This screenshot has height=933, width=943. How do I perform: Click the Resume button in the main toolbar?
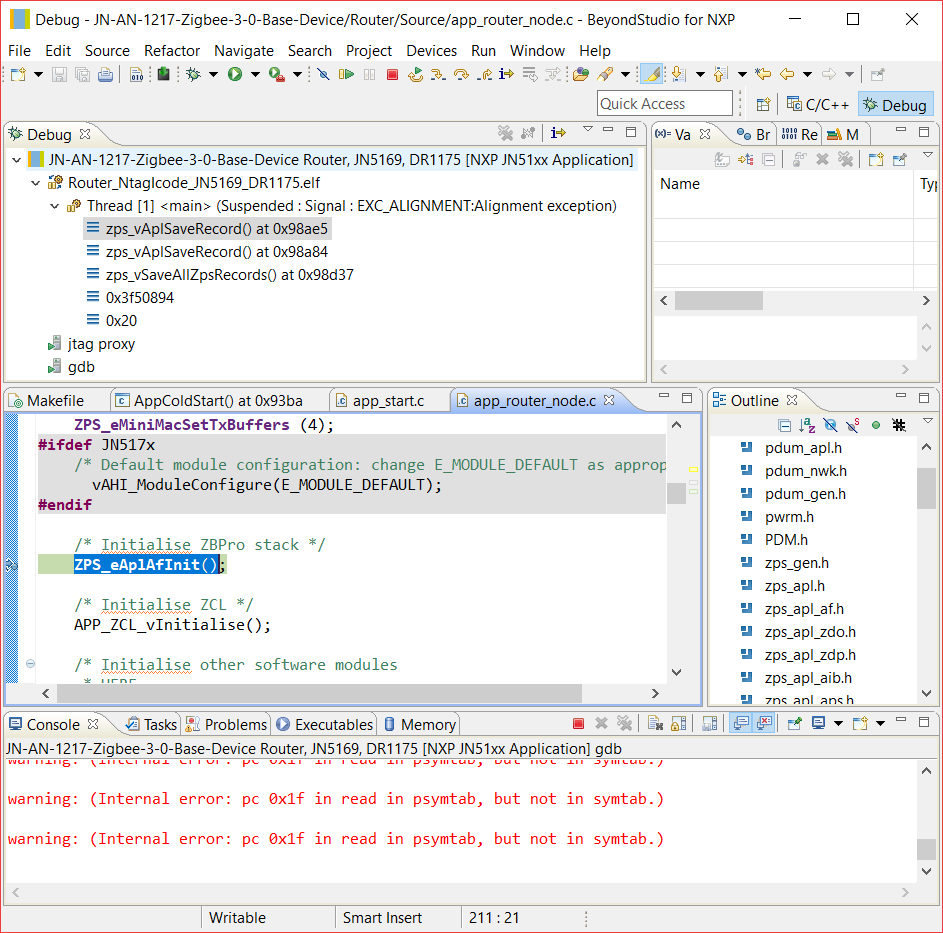(346, 75)
